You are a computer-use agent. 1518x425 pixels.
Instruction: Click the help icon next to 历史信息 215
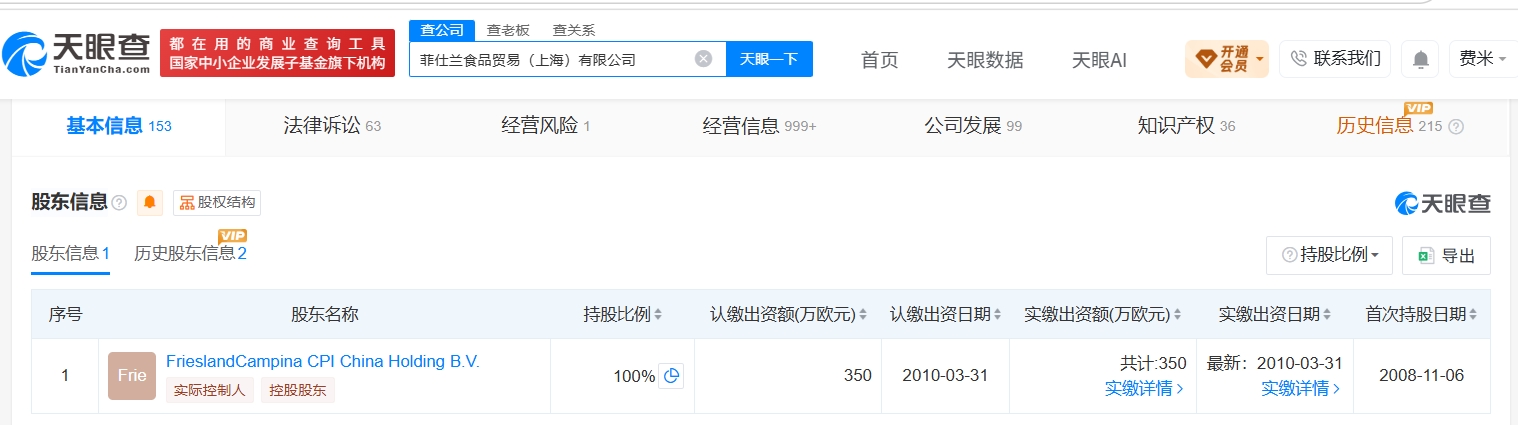click(x=1456, y=127)
